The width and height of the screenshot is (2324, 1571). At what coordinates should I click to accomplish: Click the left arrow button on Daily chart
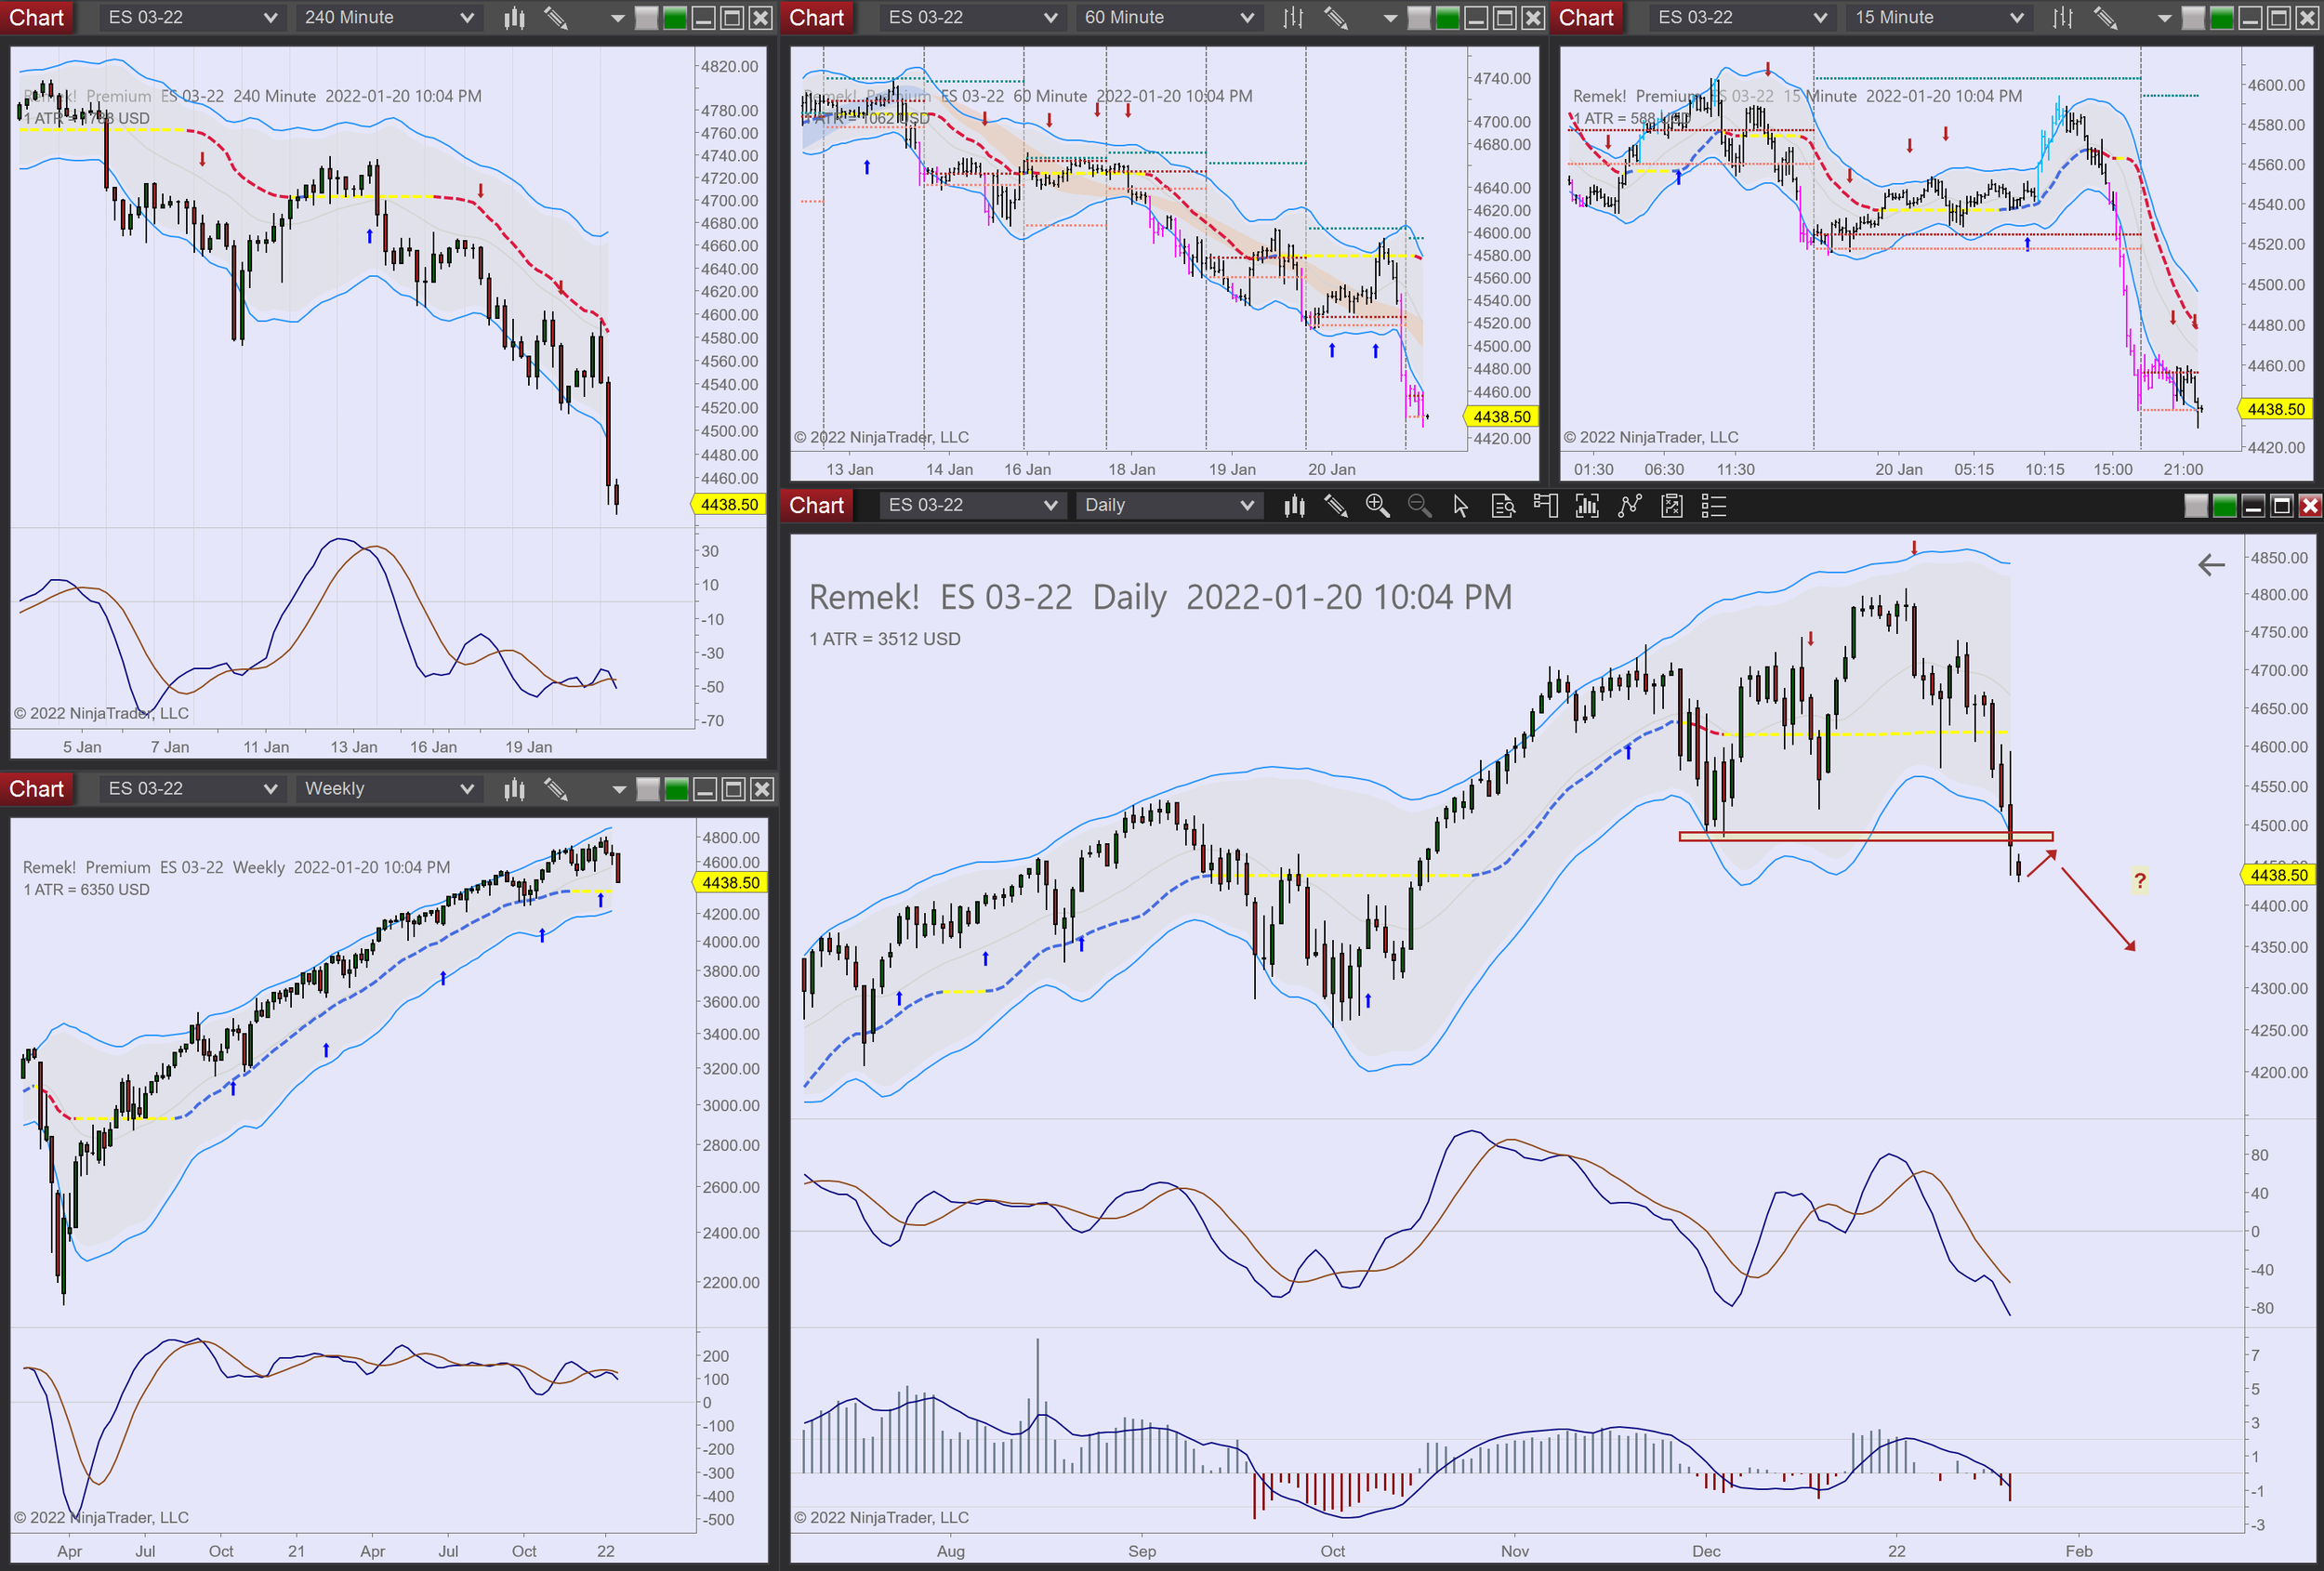[2211, 565]
